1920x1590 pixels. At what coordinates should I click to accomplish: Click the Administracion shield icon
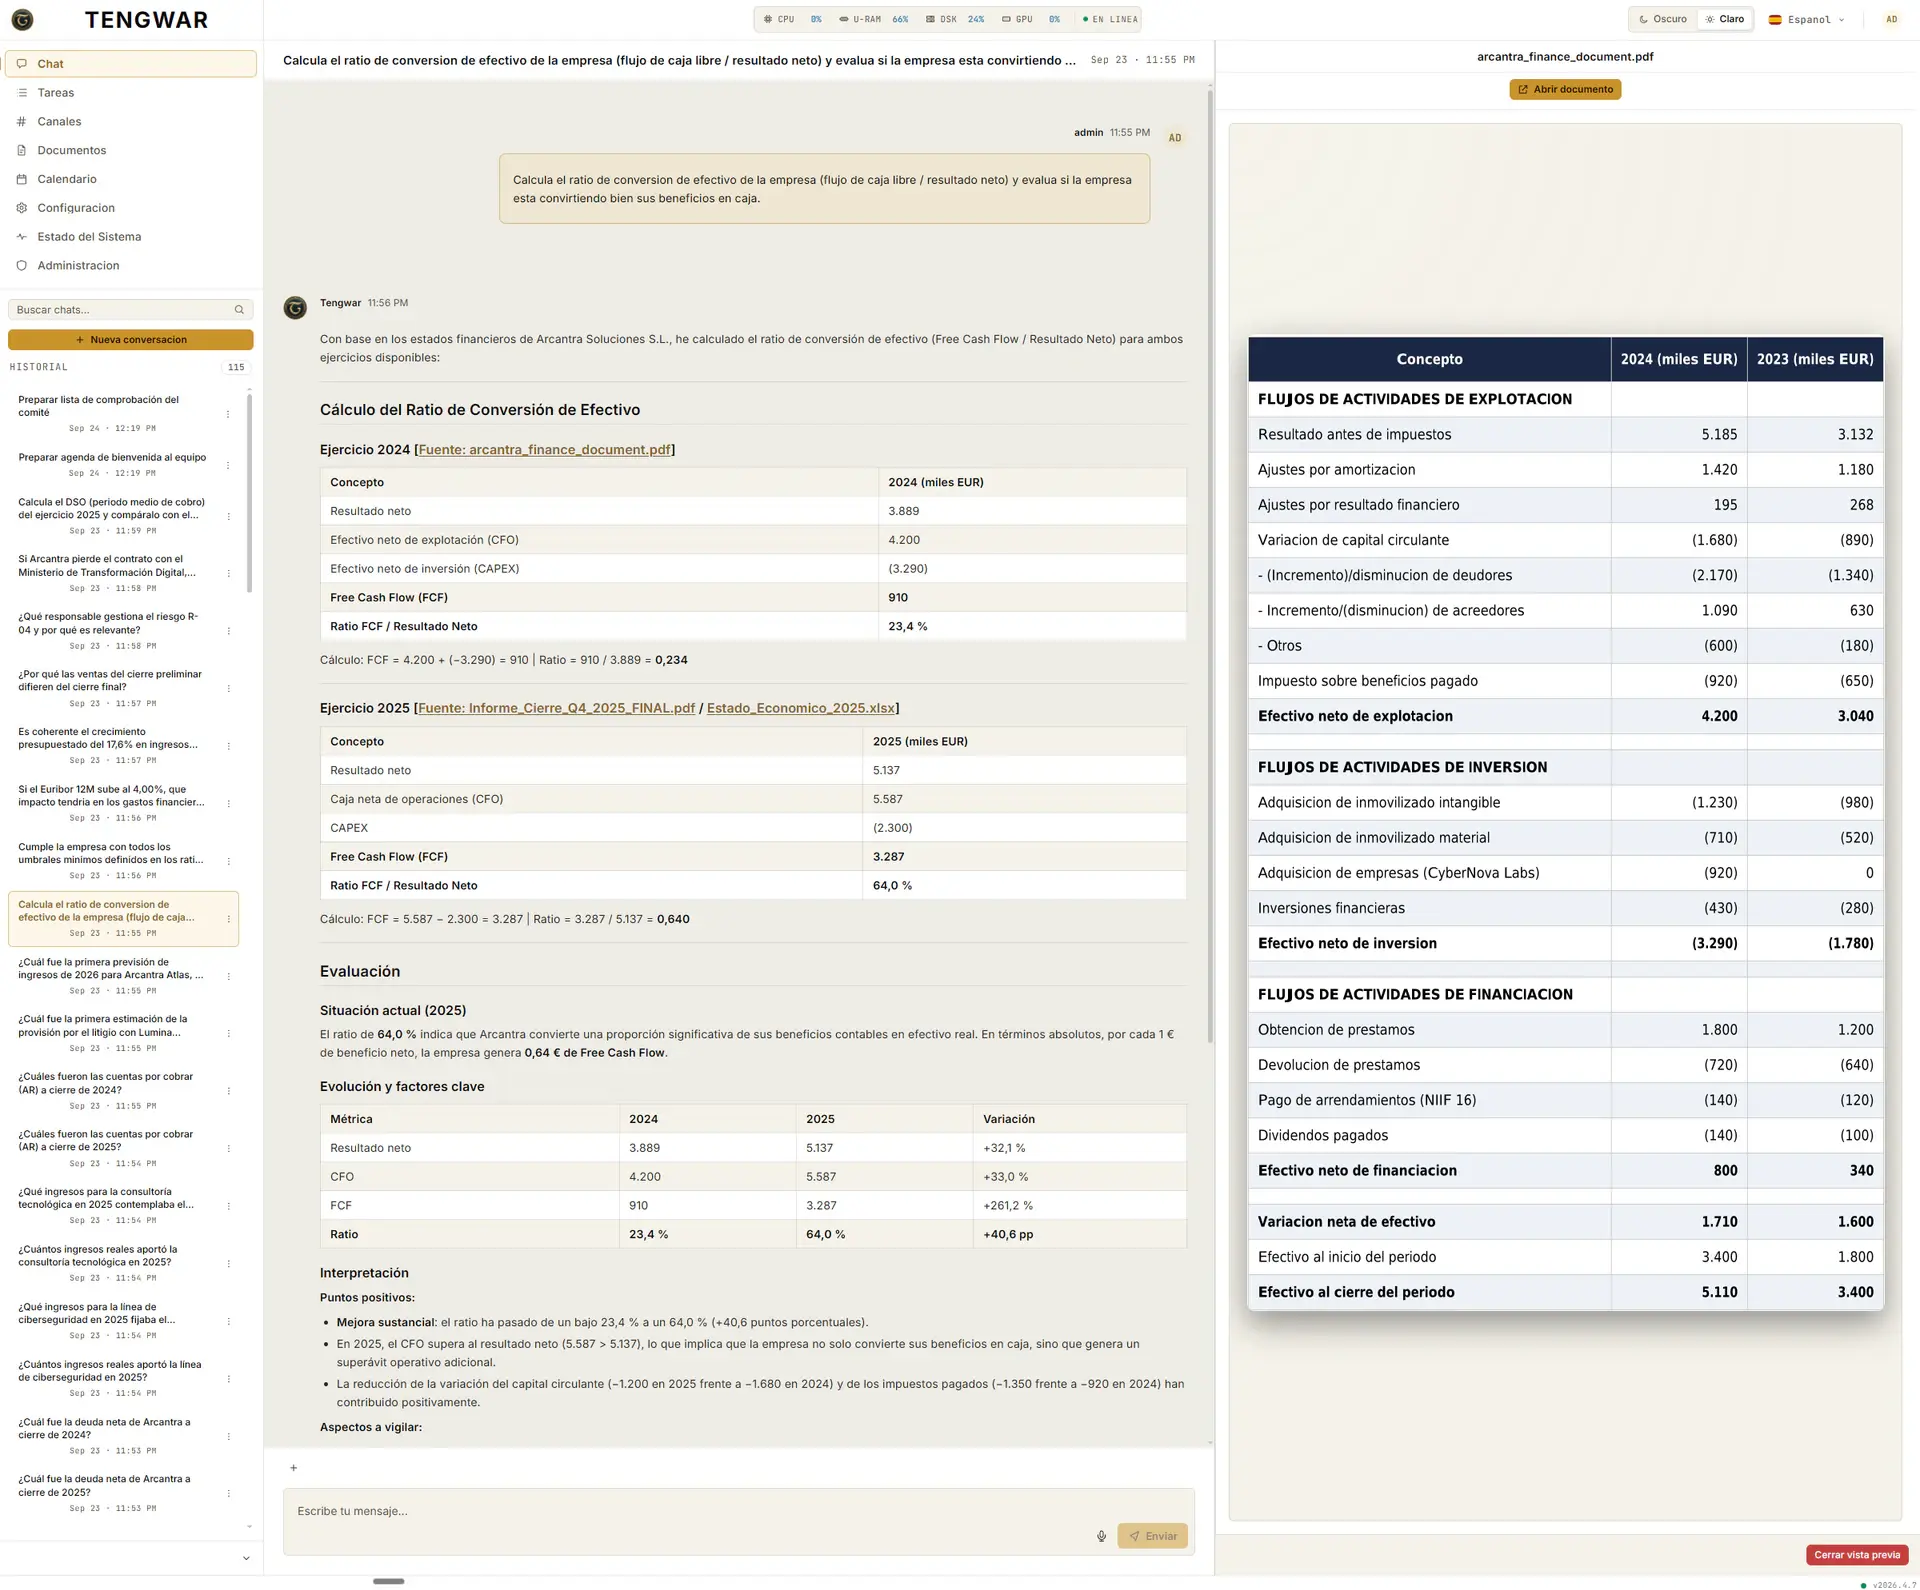pyautogui.click(x=22, y=265)
